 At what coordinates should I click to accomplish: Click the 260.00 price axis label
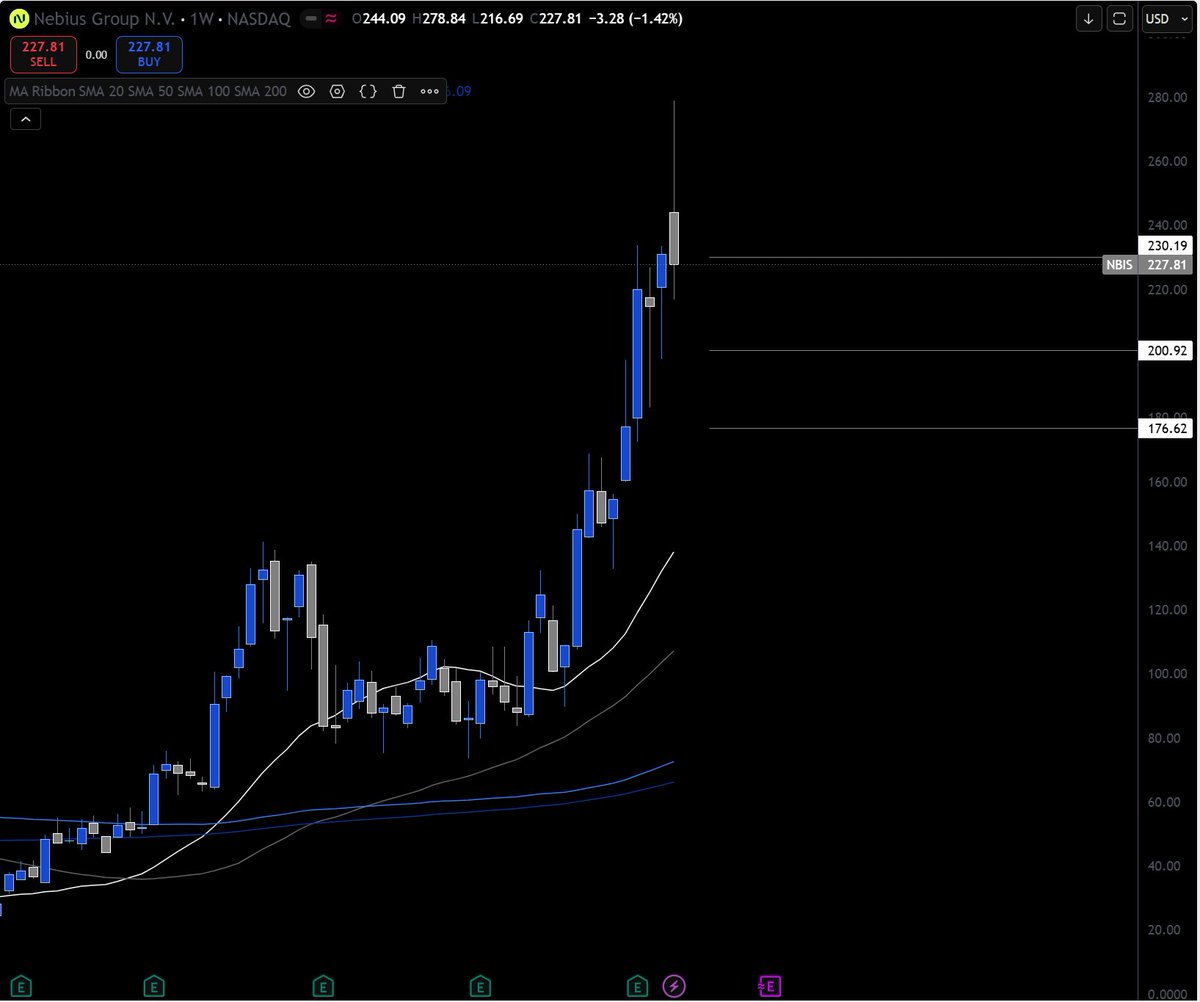click(1166, 161)
